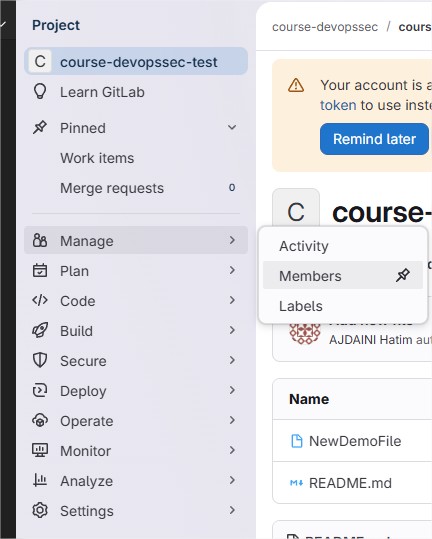Click the Deploy icon
Screen dimensions: 432x539
(40, 390)
